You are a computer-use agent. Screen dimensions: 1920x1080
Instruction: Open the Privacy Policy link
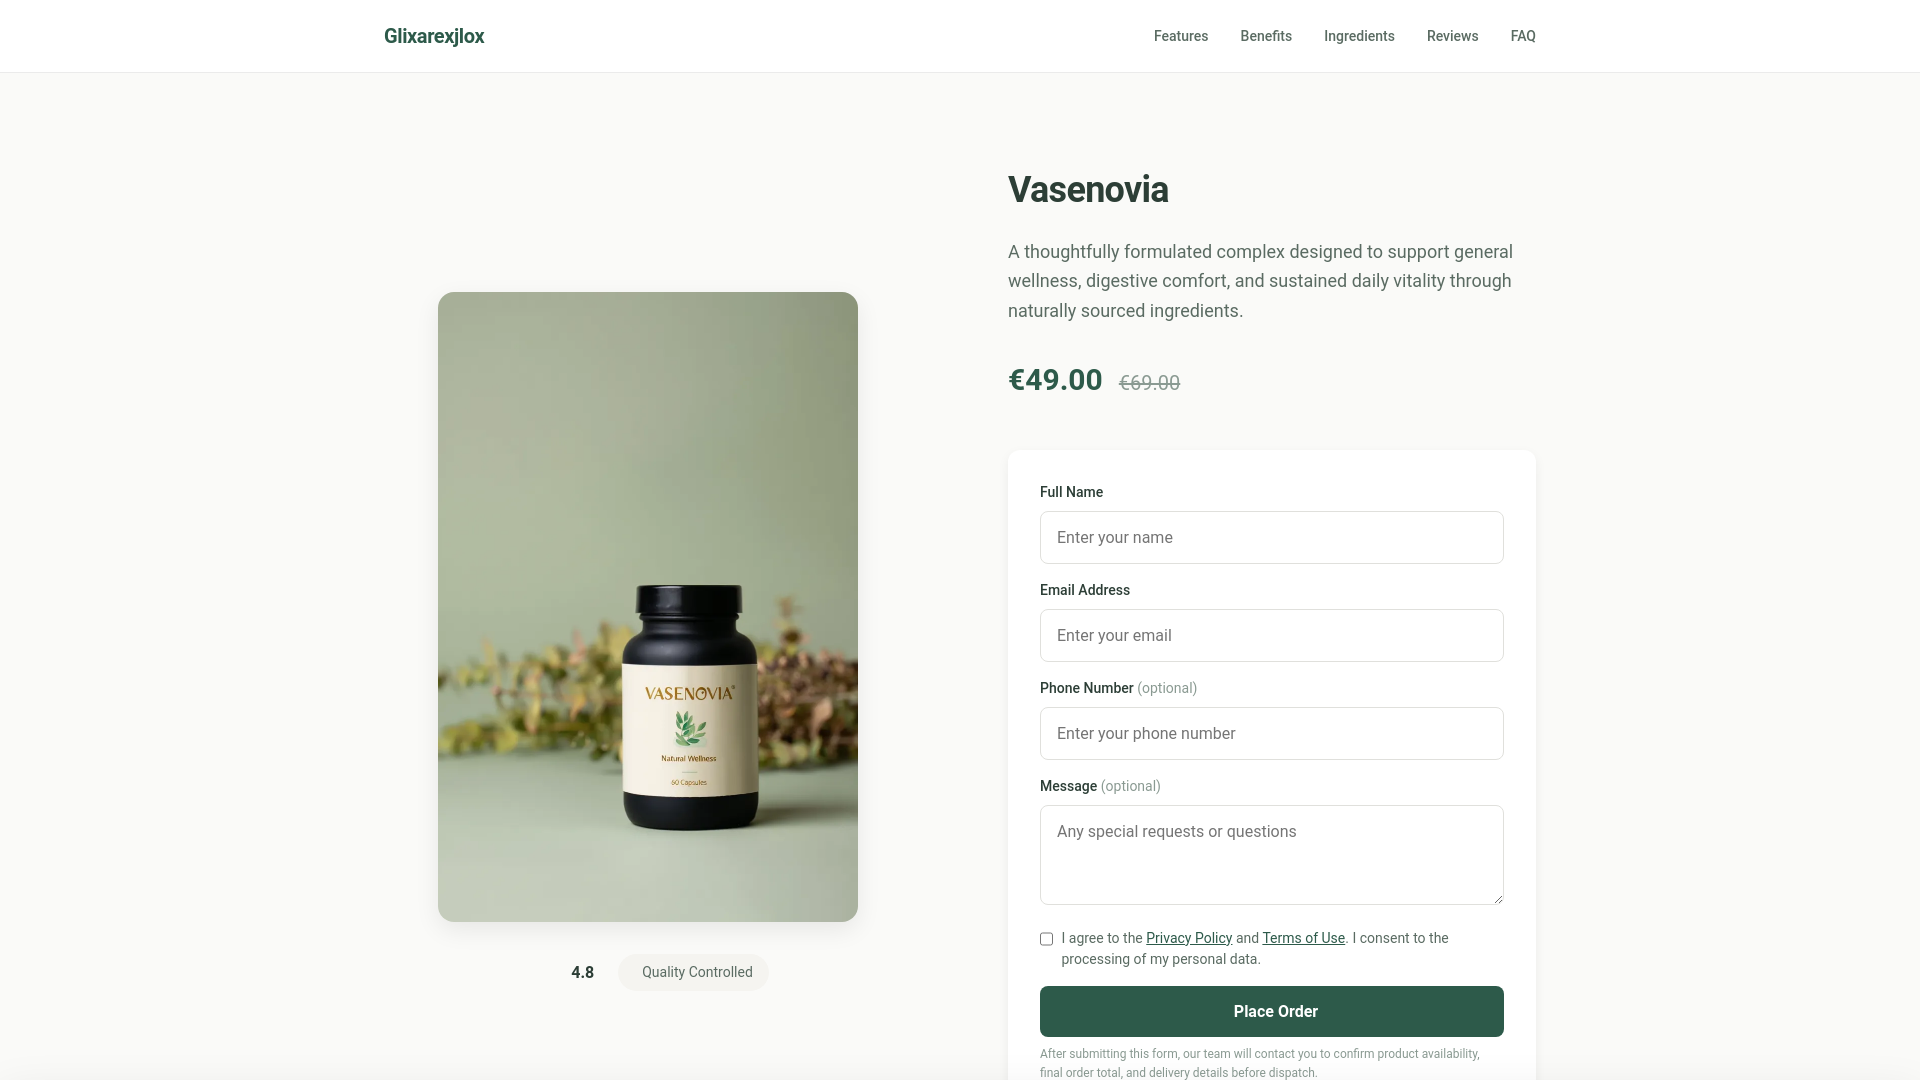(1189, 938)
